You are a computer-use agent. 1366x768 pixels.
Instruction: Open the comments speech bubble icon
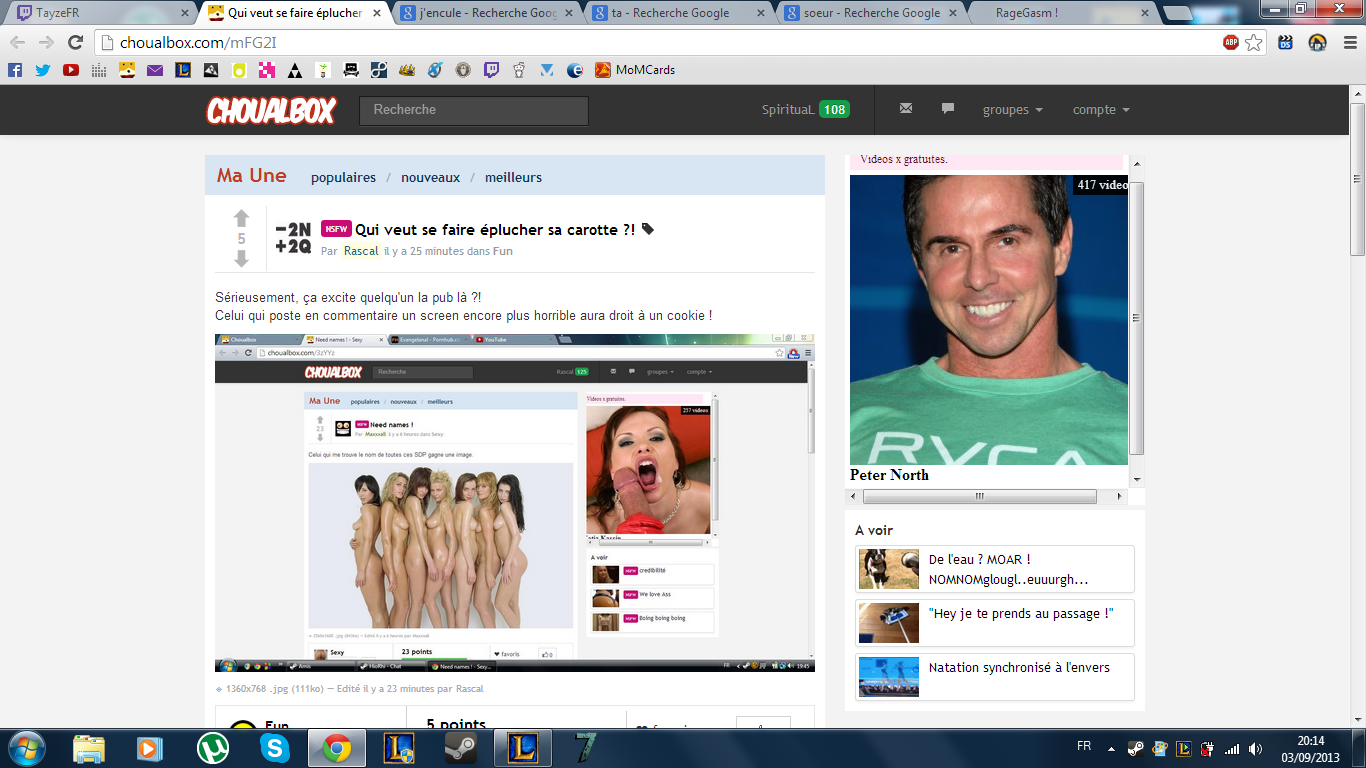(x=948, y=109)
